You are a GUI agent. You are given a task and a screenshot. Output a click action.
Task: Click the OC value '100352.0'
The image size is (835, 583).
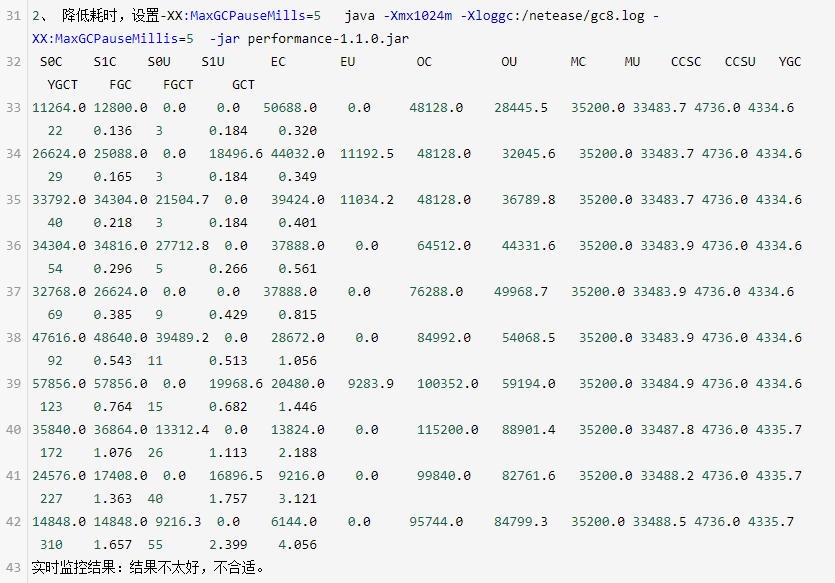pos(447,384)
